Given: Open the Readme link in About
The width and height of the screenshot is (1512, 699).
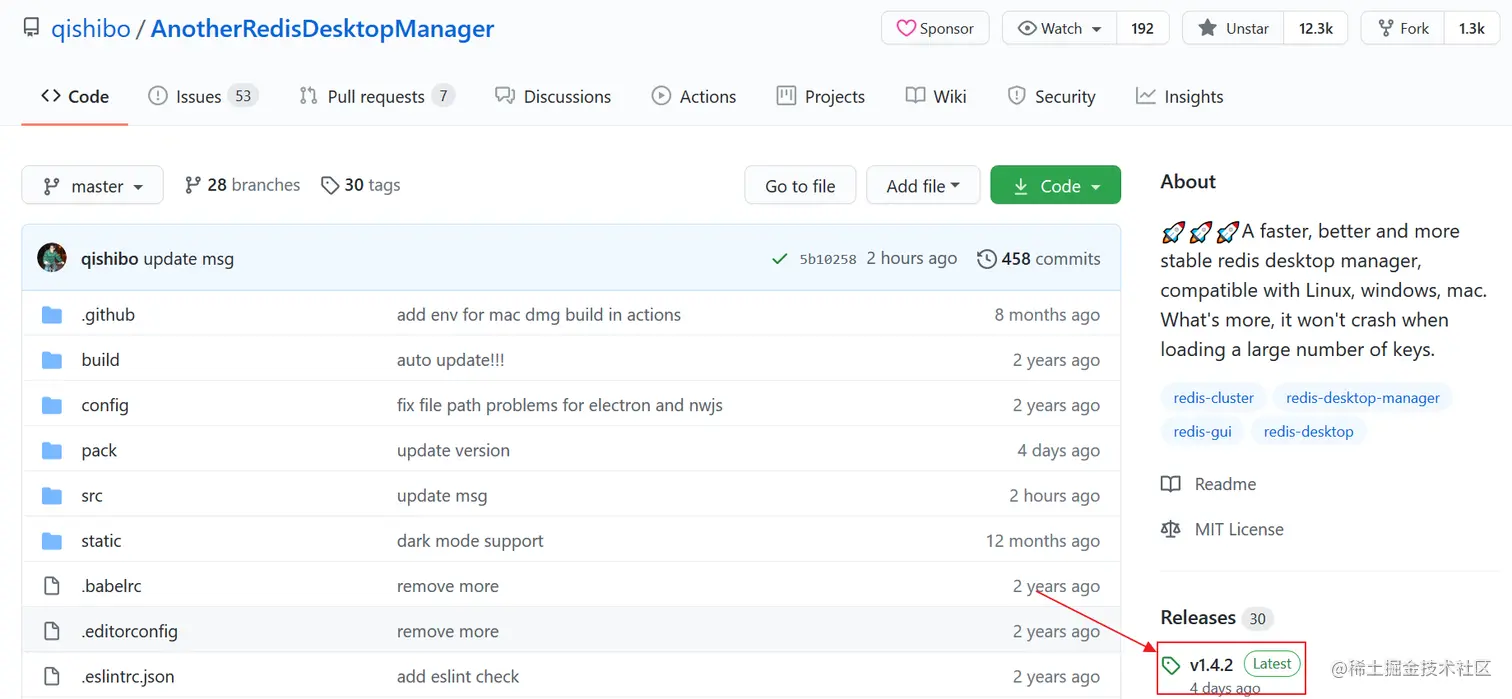Looking at the screenshot, I should (x=1208, y=484).
